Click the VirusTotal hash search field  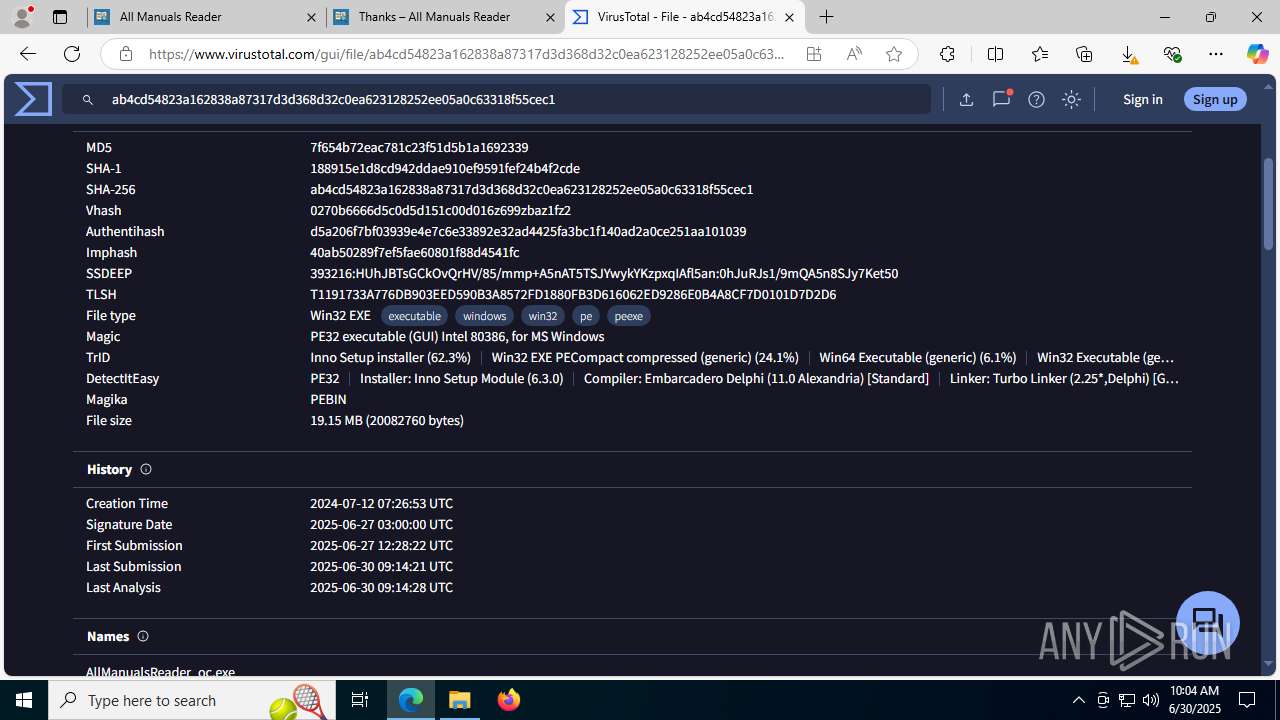point(497,99)
